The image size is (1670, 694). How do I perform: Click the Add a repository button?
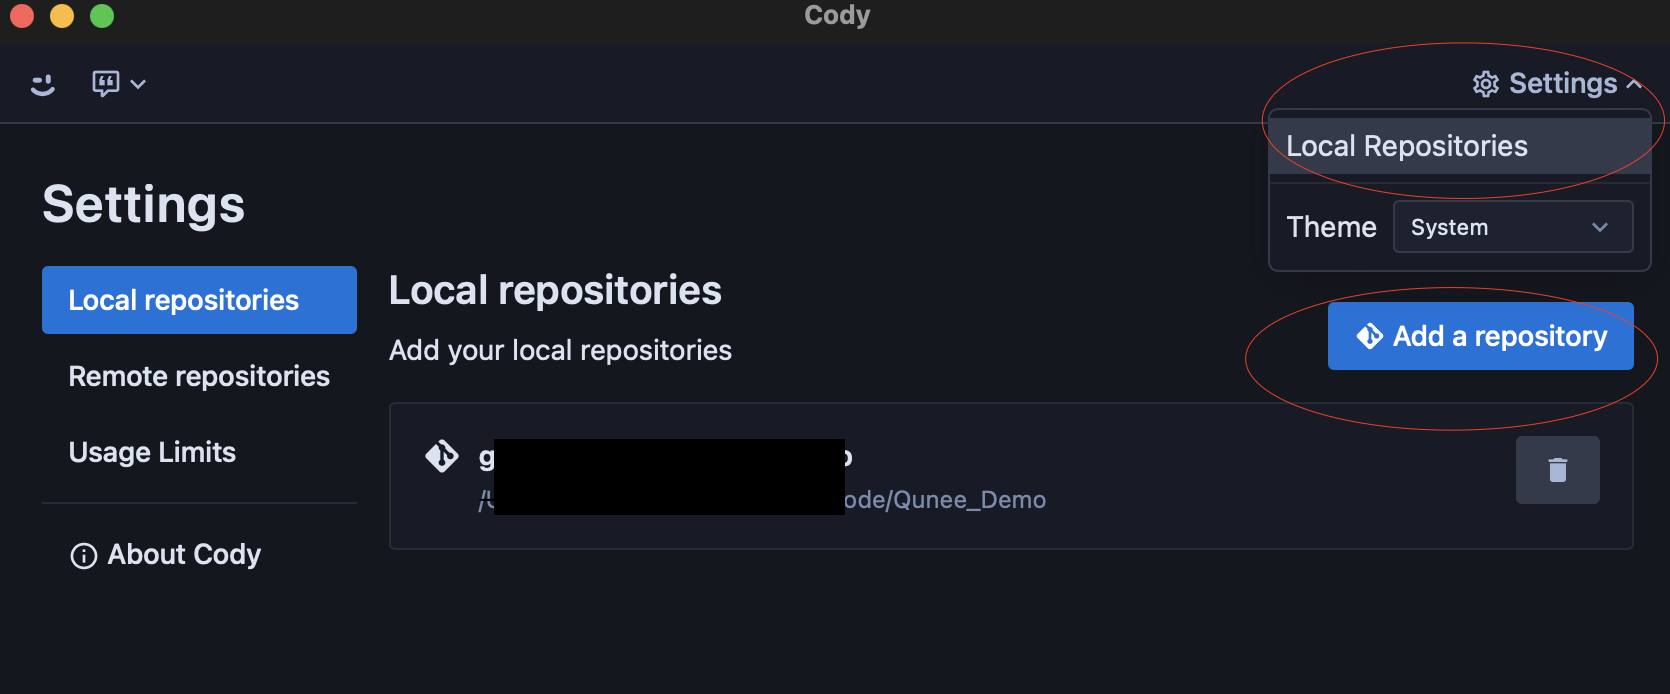coord(1480,336)
